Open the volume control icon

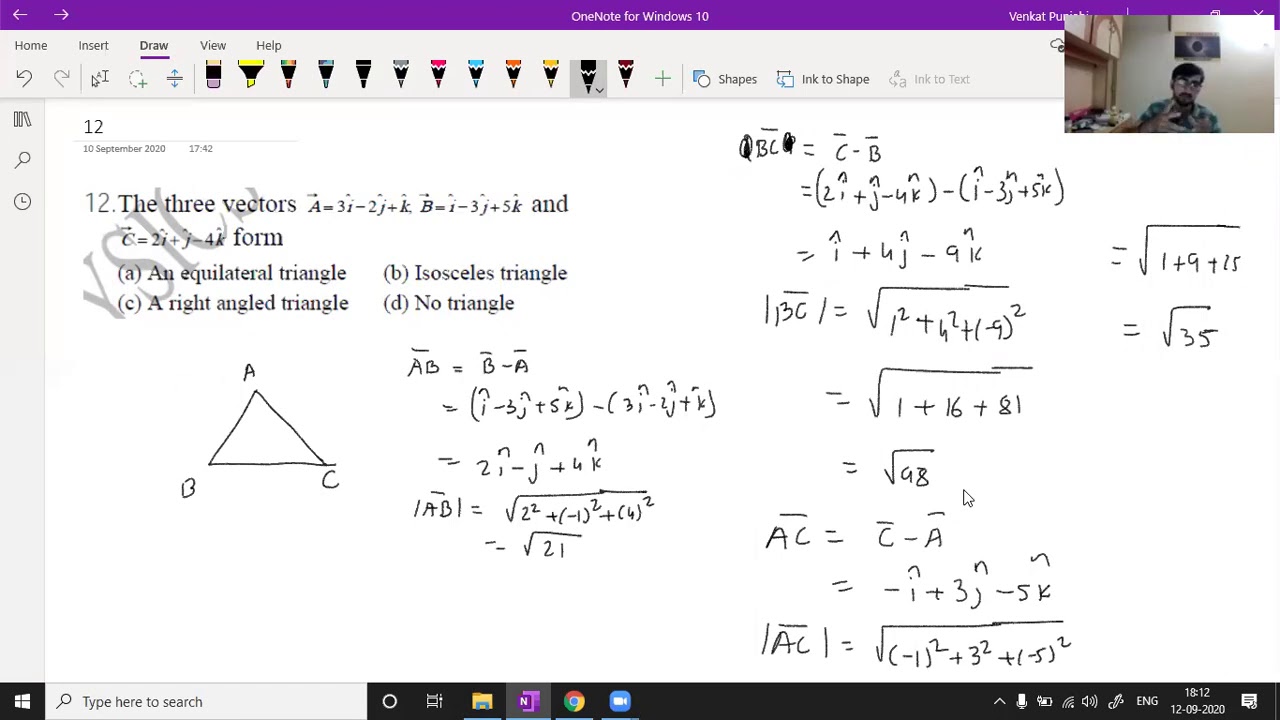[x=1090, y=701]
